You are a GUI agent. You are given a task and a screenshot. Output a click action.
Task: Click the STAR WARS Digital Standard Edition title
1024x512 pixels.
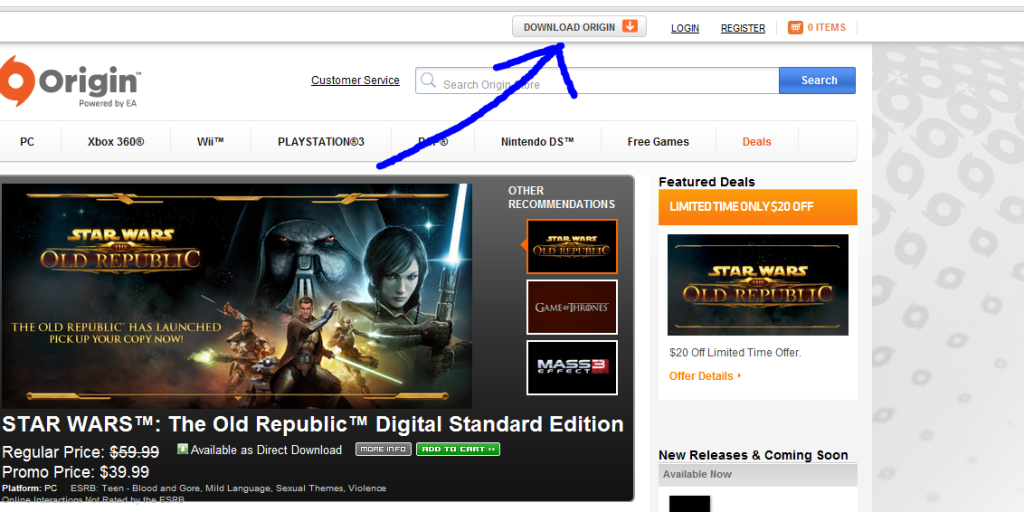tap(313, 424)
